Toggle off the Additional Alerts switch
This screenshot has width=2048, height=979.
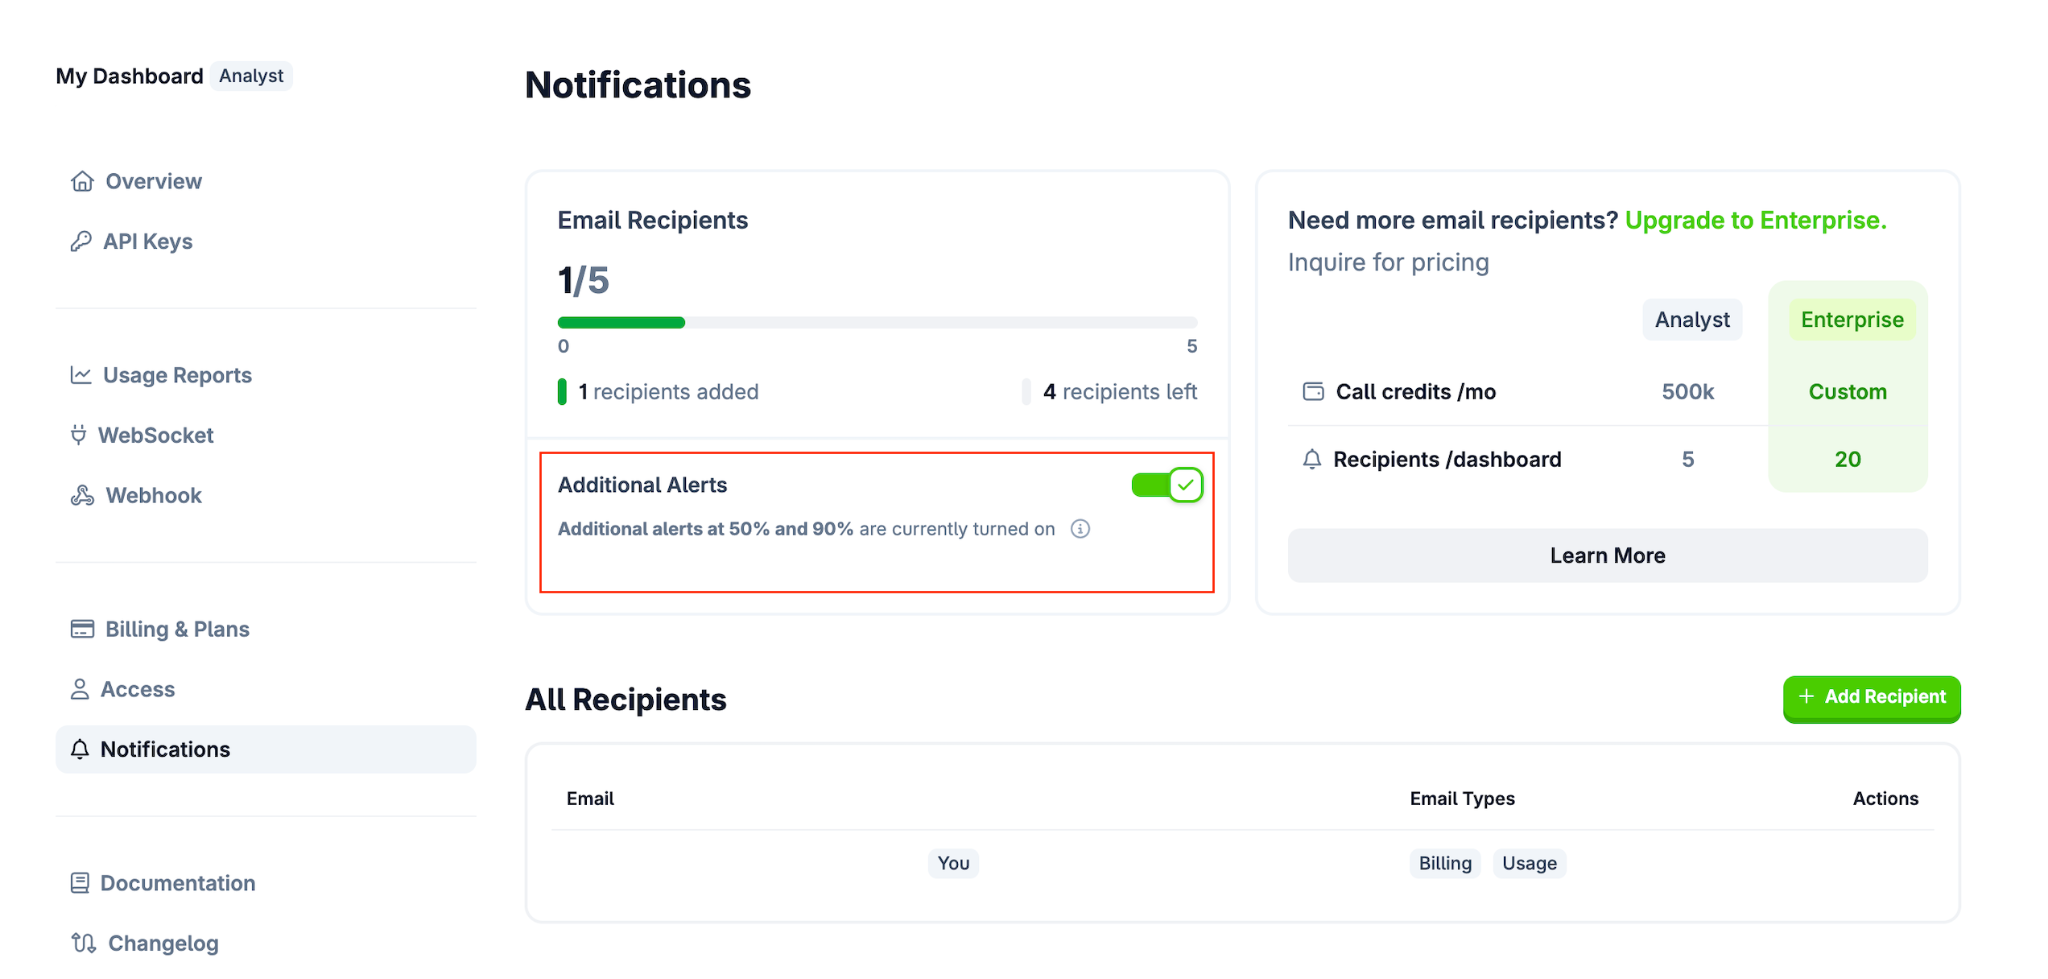click(x=1167, y=485)
